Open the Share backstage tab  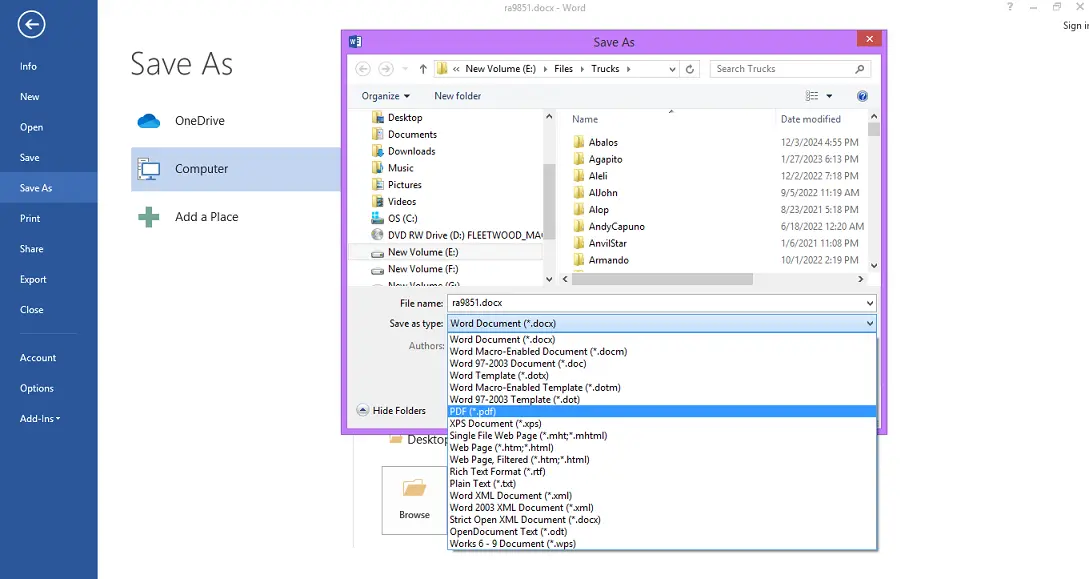coord(49,249)
